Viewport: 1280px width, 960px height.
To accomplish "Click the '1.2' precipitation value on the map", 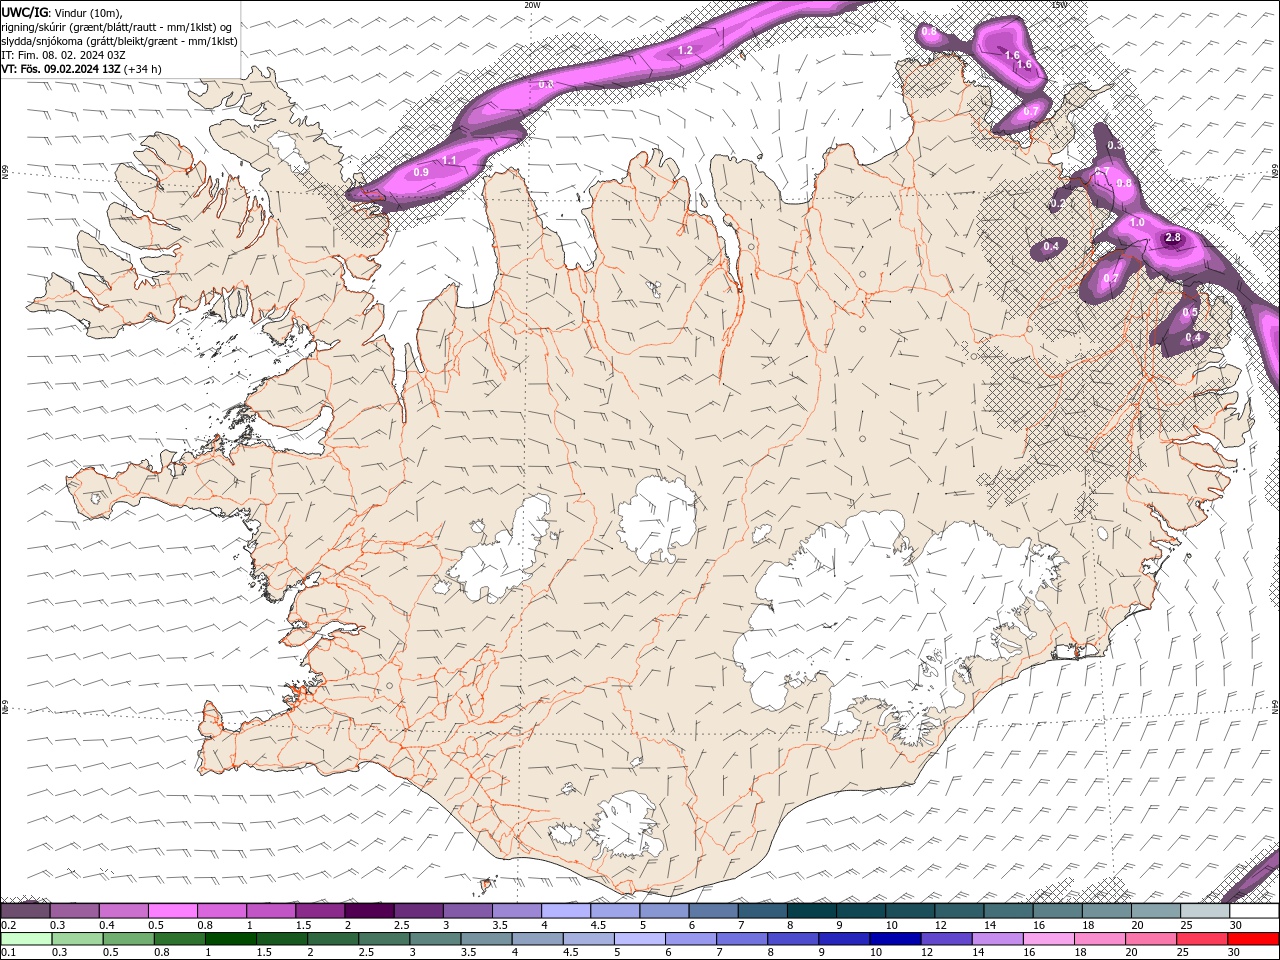I will tap(685, 50).
